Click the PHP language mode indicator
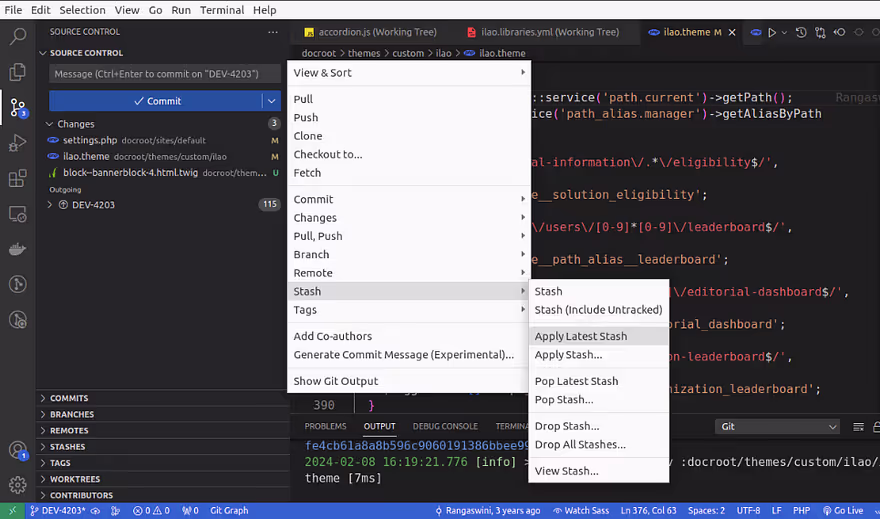 (801, 511)
